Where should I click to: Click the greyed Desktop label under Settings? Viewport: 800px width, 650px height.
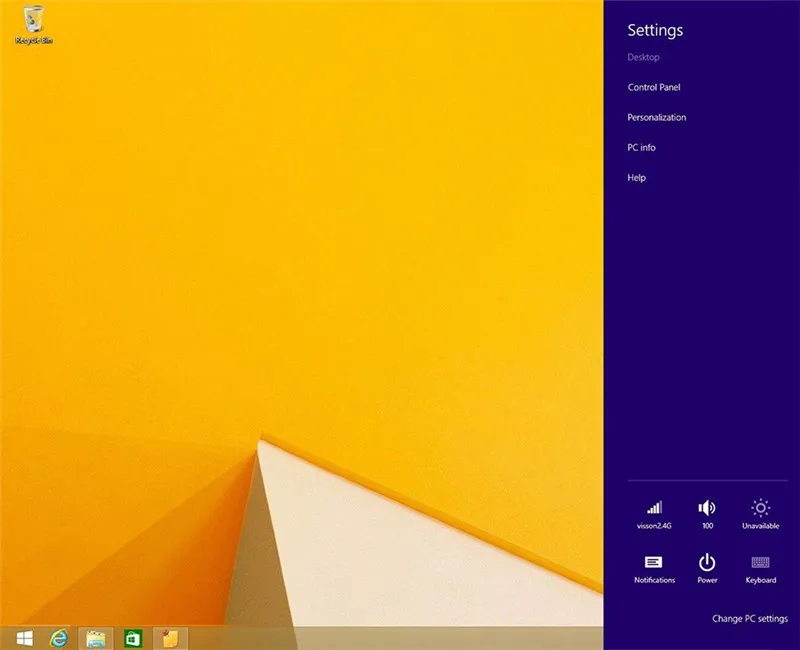click(x=643, y=57)
